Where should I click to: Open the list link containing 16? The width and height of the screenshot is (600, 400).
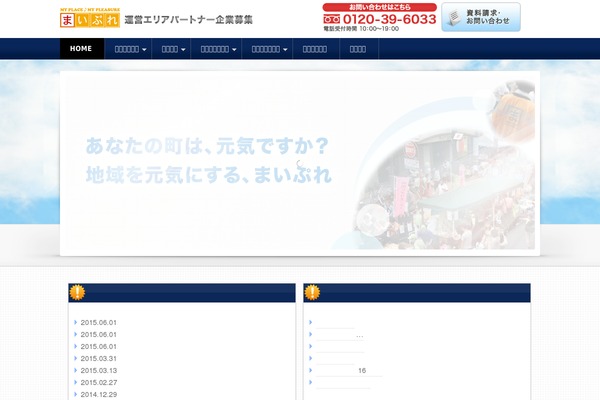(x=349, y=371)
